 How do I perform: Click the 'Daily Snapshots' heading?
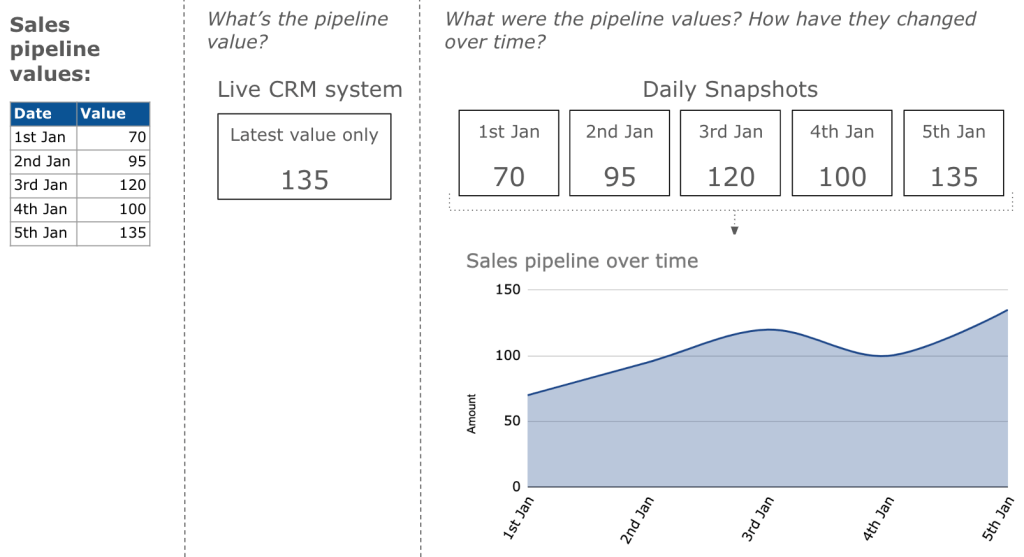point(730,90)
